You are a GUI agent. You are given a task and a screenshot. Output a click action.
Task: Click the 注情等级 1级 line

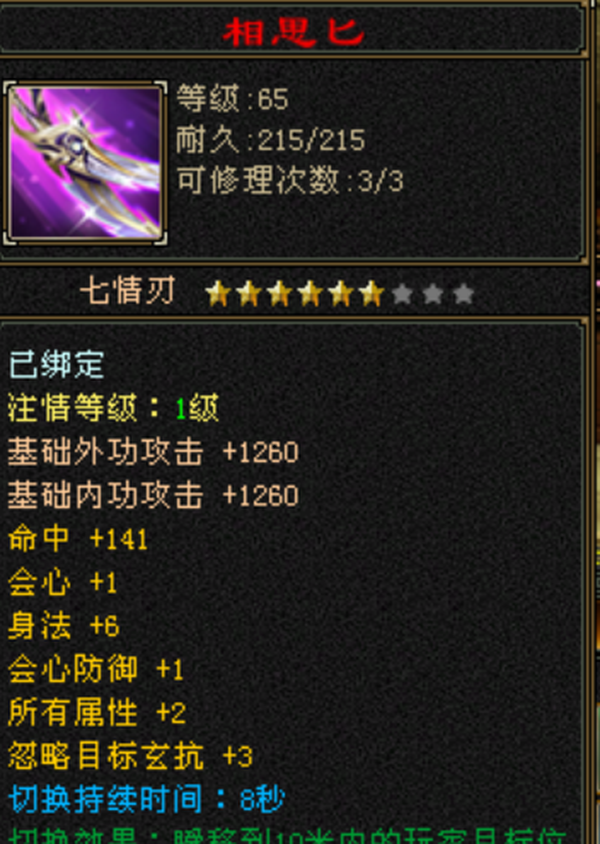(114, 408)
